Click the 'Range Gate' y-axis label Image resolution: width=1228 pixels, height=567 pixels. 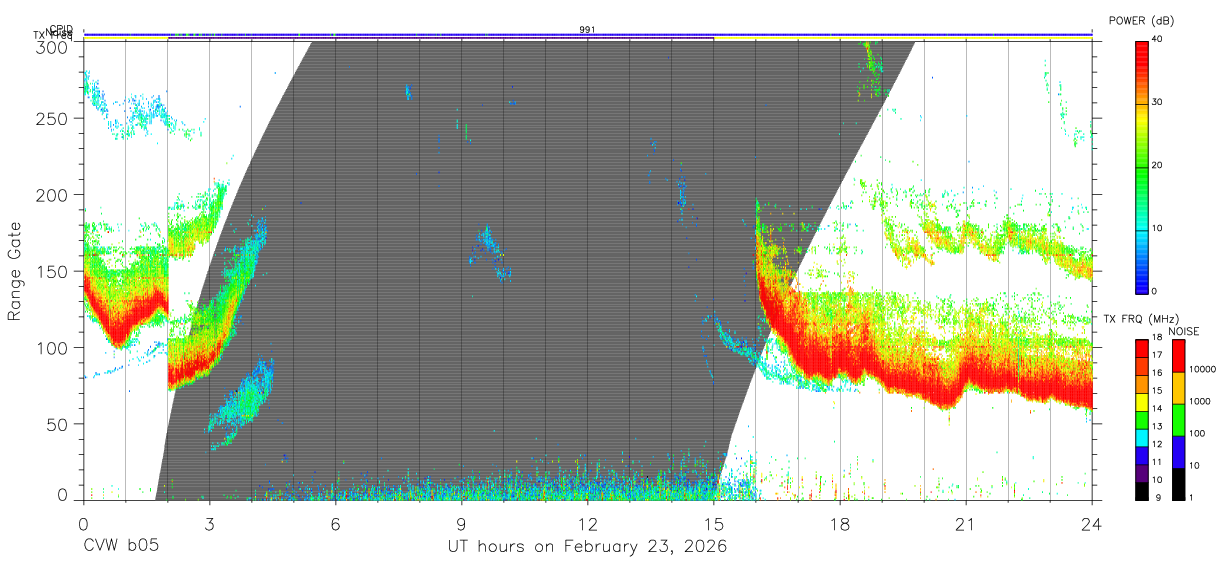pyautogui.click(x=15, y=271)
